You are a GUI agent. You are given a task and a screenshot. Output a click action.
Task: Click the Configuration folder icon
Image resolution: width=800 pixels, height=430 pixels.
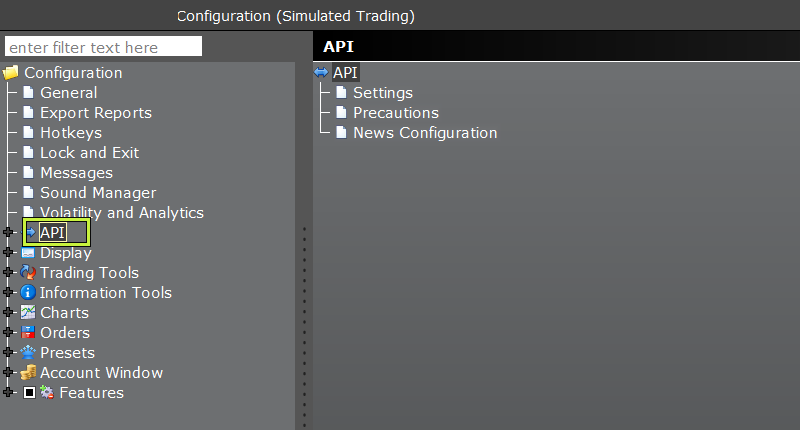pyautogui.click(x=11, y=72)
